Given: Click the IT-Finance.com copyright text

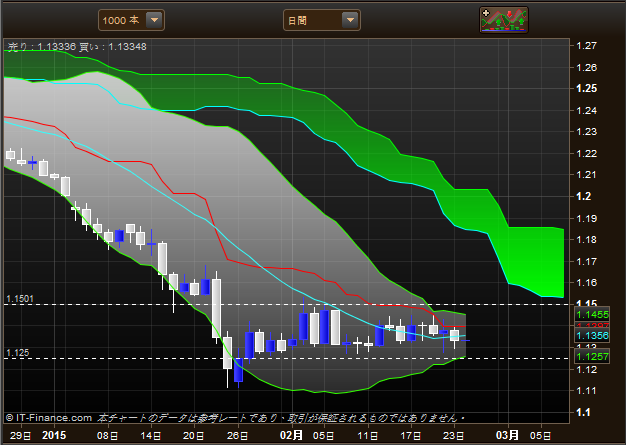Looking at the screenshot, I should (49, 418).
